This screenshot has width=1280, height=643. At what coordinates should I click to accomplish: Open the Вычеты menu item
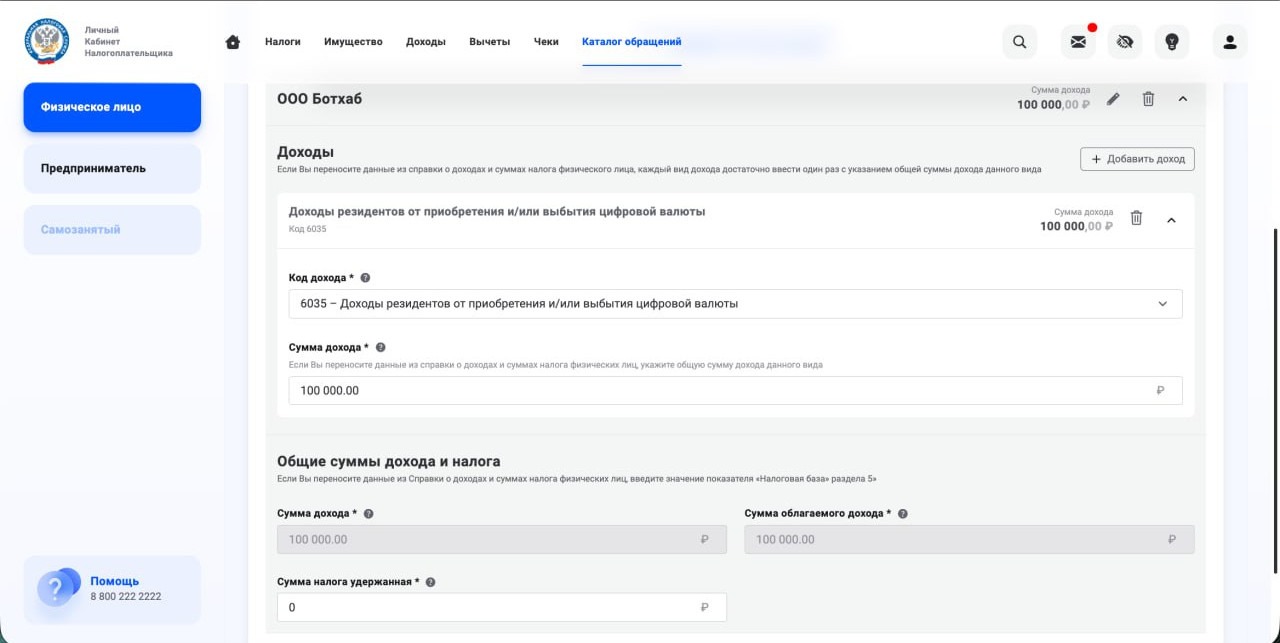[x=489, y=42]
